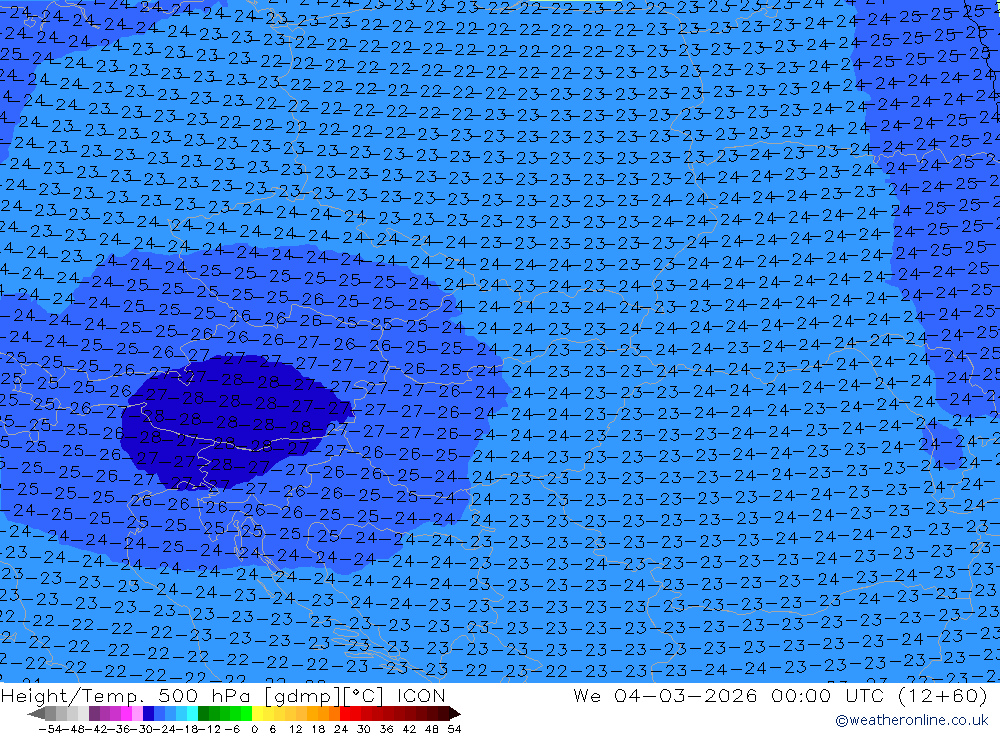Viewport: 1000px width, 733px height.
Task: Click the '-54' color scale label
Action: coord(50,729)
